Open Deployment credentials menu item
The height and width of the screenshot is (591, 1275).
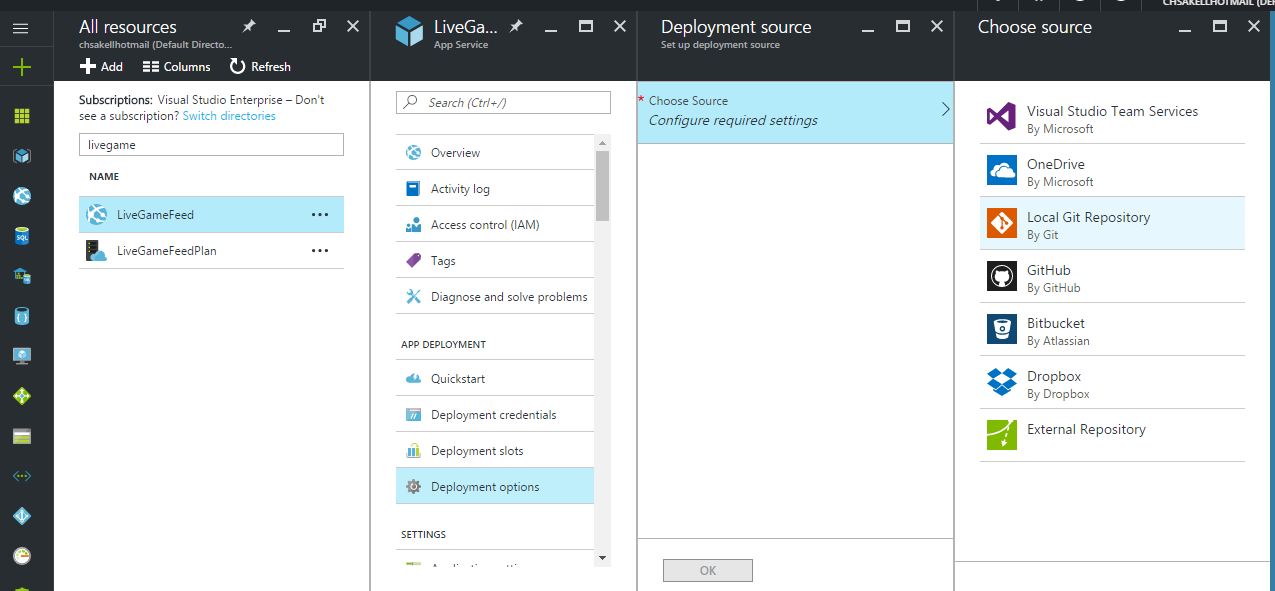[493, 415]
